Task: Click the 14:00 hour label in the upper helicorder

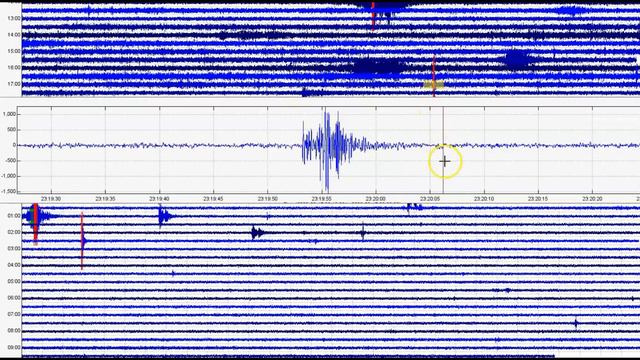Action: pos(14,35)
